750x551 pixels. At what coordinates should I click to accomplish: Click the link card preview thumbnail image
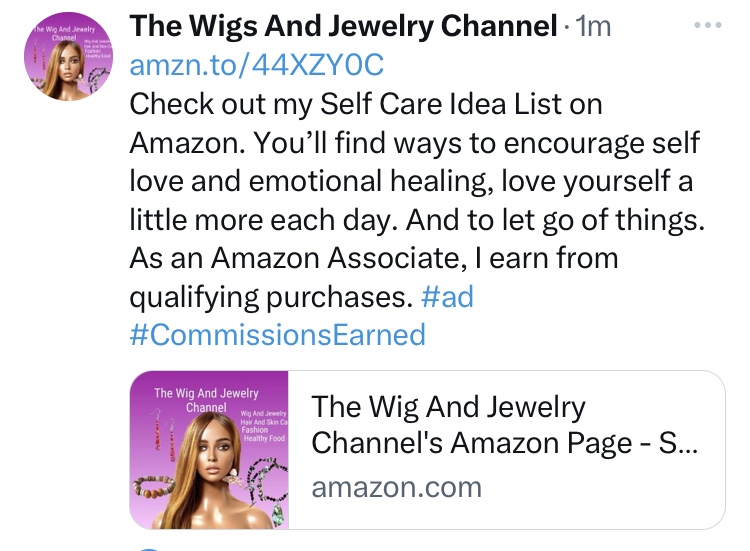[x=209, y=450]
